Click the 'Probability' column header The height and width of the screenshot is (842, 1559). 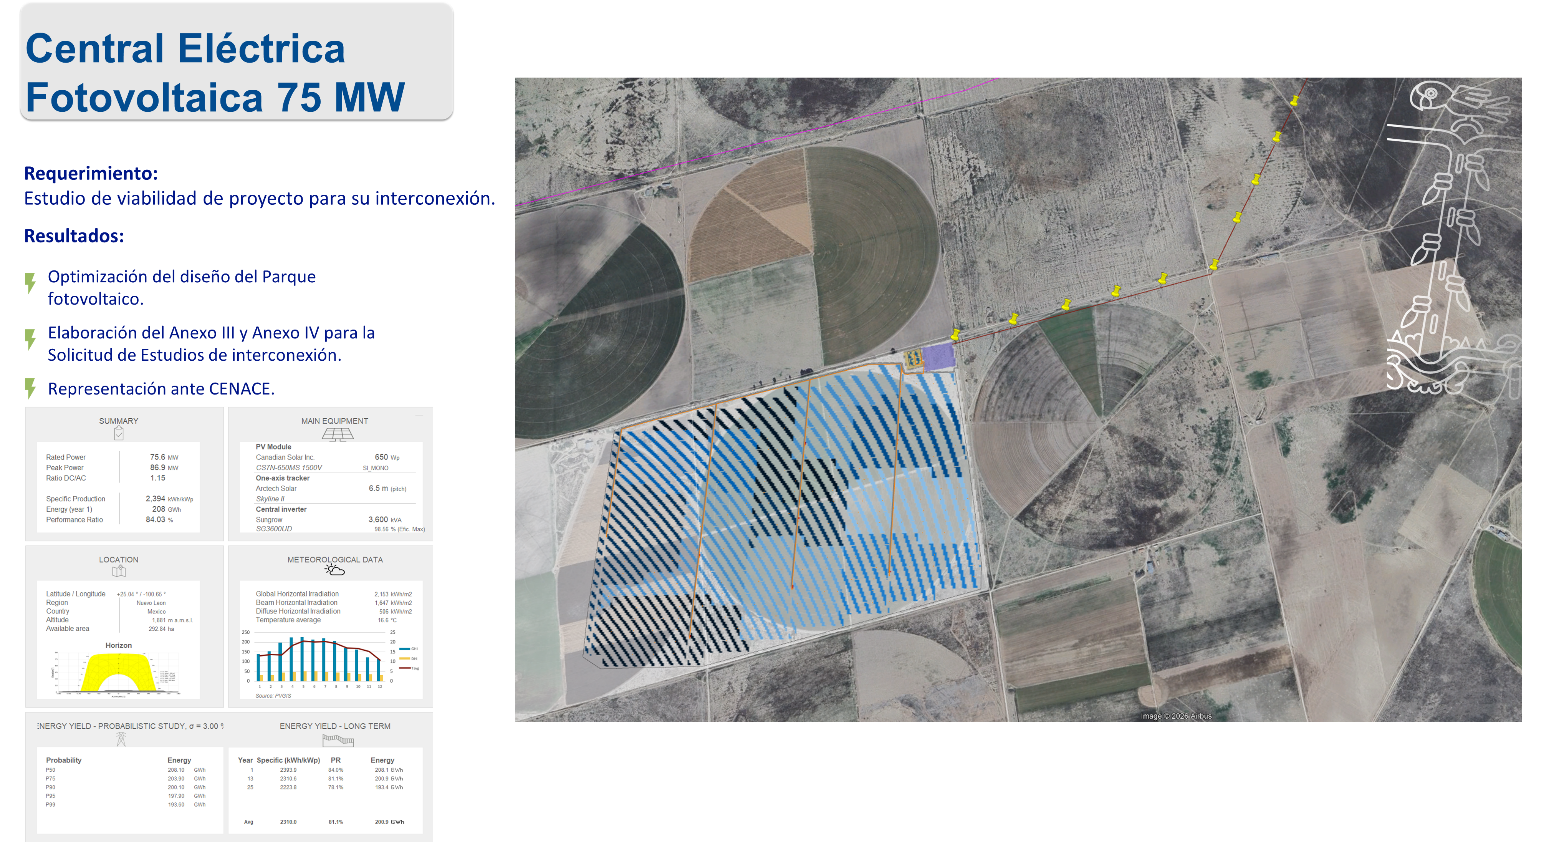(x=64, y=760)
